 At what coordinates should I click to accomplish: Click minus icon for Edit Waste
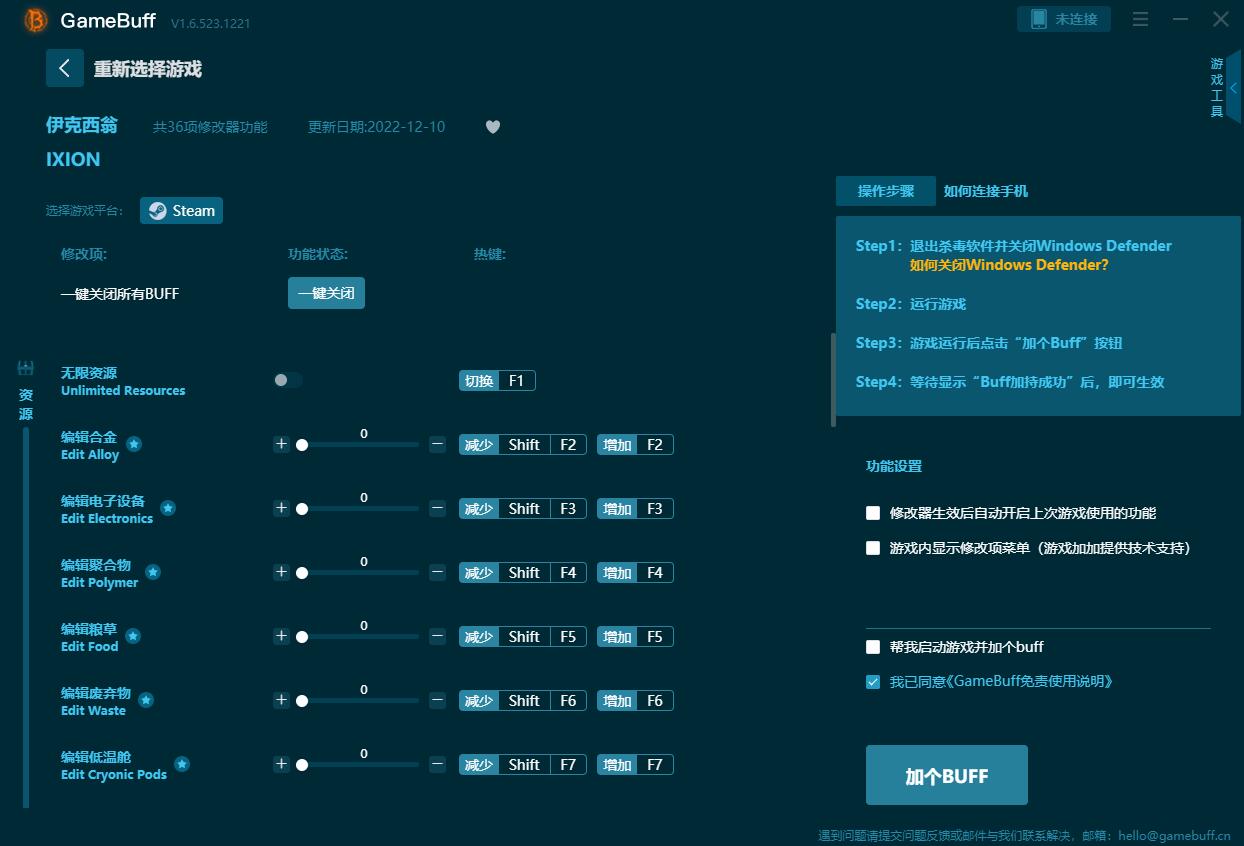(x=437, y=700)
